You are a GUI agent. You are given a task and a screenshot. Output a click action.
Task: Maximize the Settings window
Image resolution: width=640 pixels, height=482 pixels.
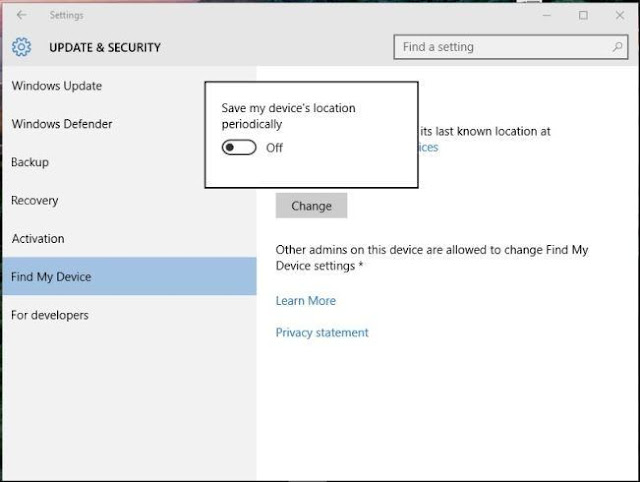coord(583,16)
